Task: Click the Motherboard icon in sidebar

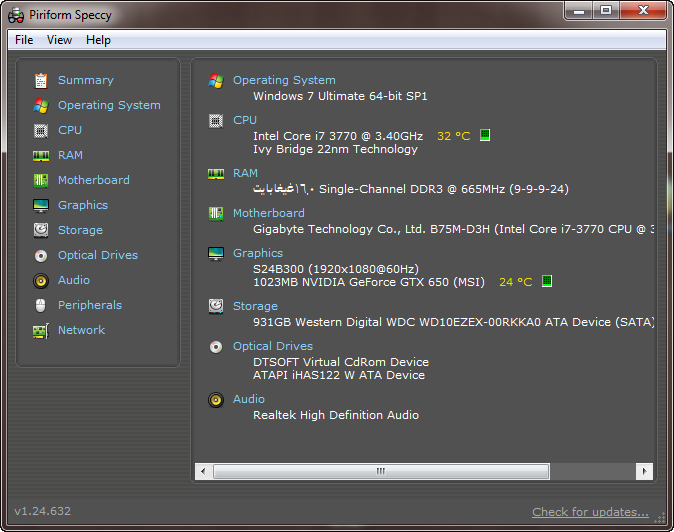Action: pyautogui.click(x=41, y=180)
